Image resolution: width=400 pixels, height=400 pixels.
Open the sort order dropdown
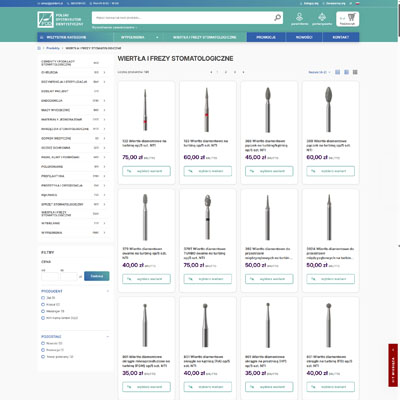tap(319, 72)
